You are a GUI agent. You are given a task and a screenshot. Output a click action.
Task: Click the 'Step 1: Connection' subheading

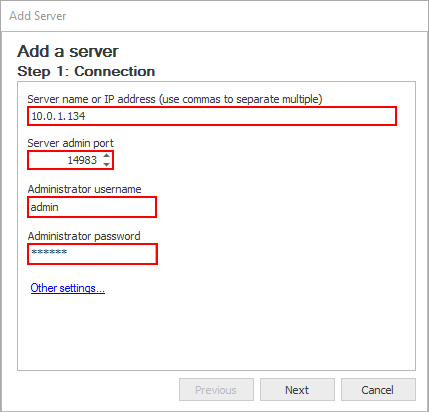(x=86, y=71)
